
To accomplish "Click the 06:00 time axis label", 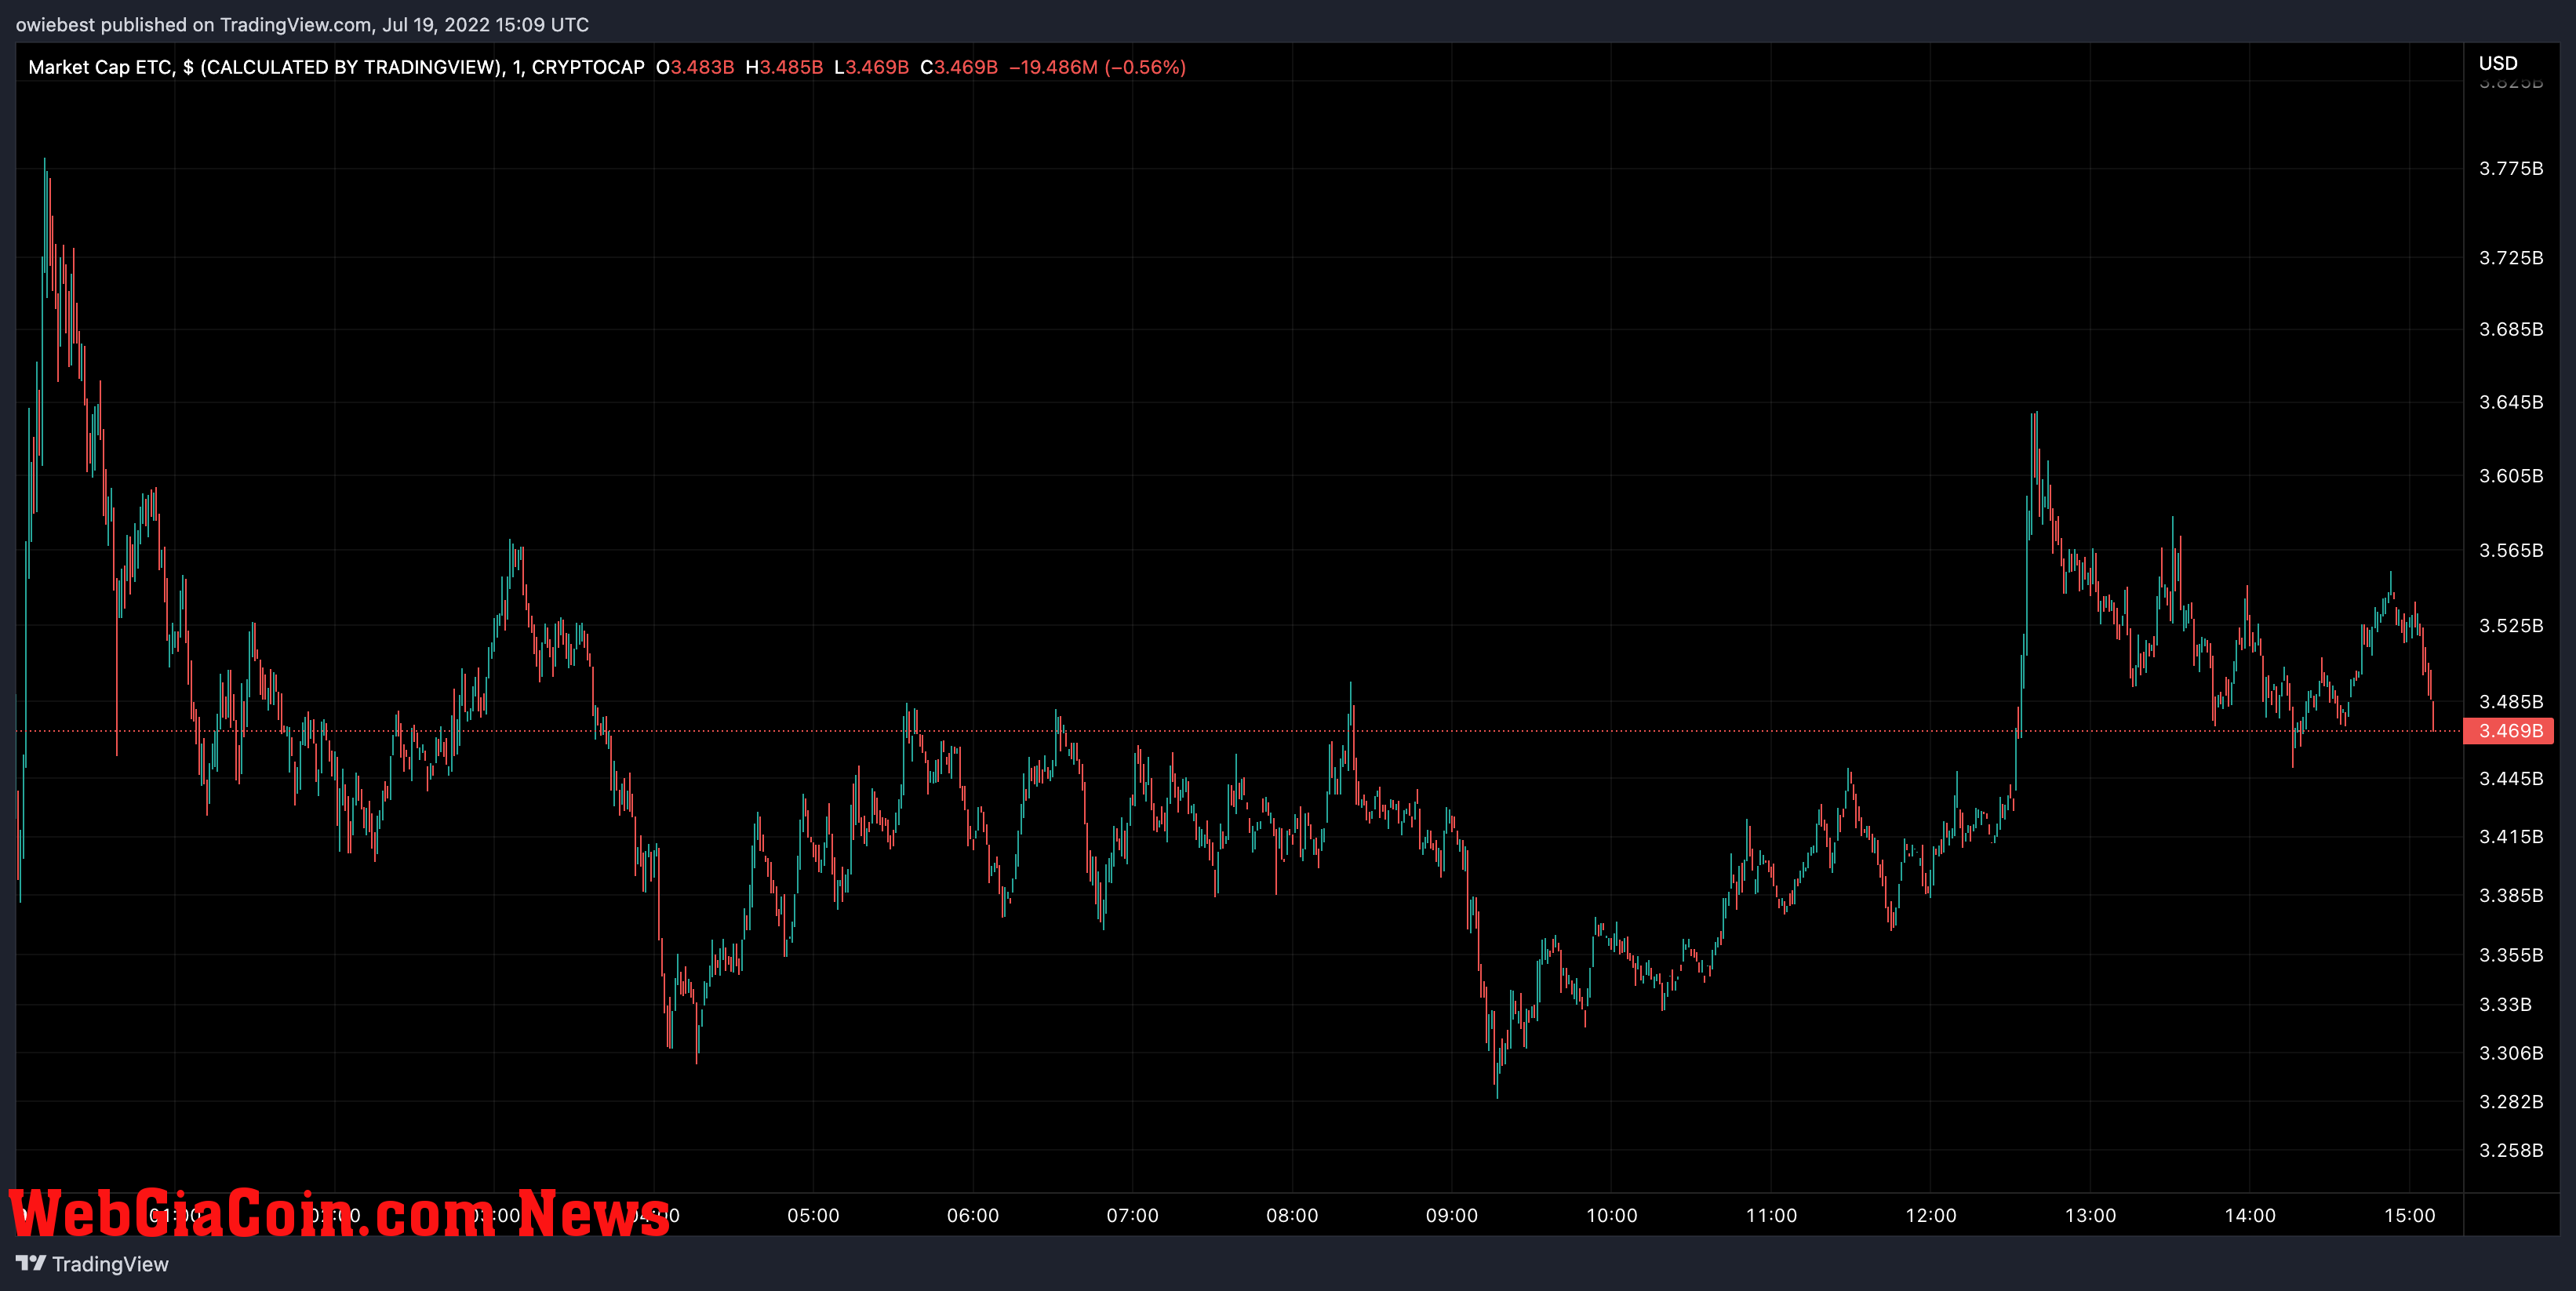I will pyautogui.click(x=973, y=1215).
